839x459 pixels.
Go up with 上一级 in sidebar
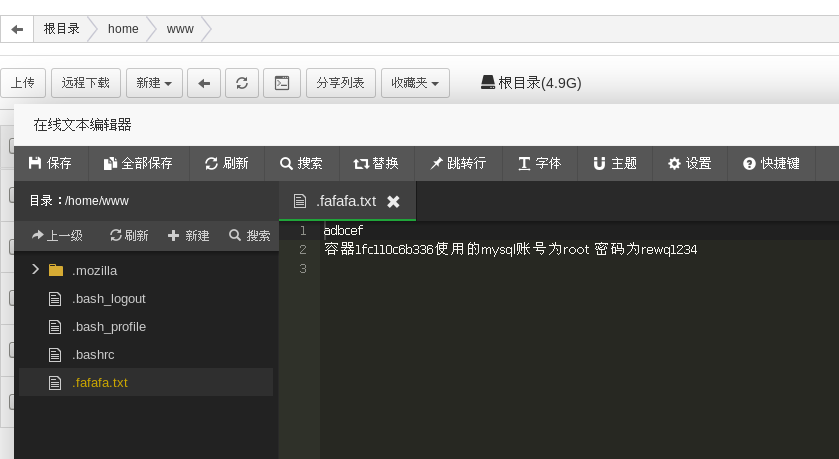click(x=57, y=235)
